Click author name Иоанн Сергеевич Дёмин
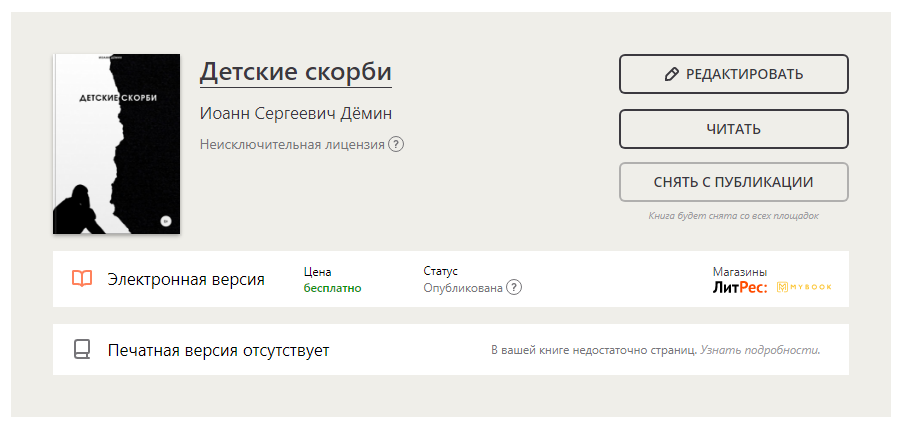The image size is (899, 425). [296, 114]
